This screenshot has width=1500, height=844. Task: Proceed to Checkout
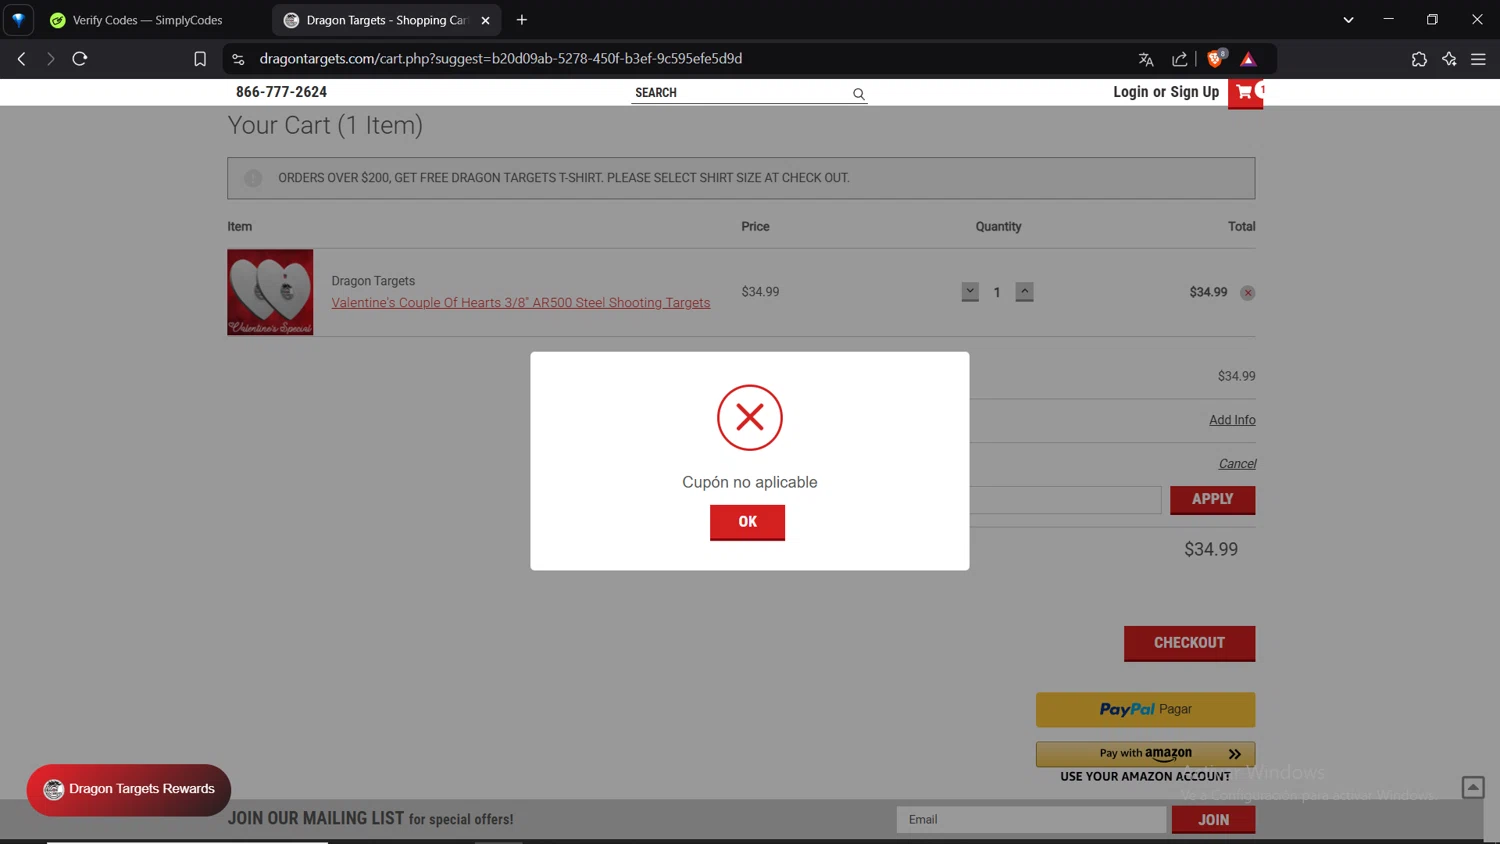1189,644
